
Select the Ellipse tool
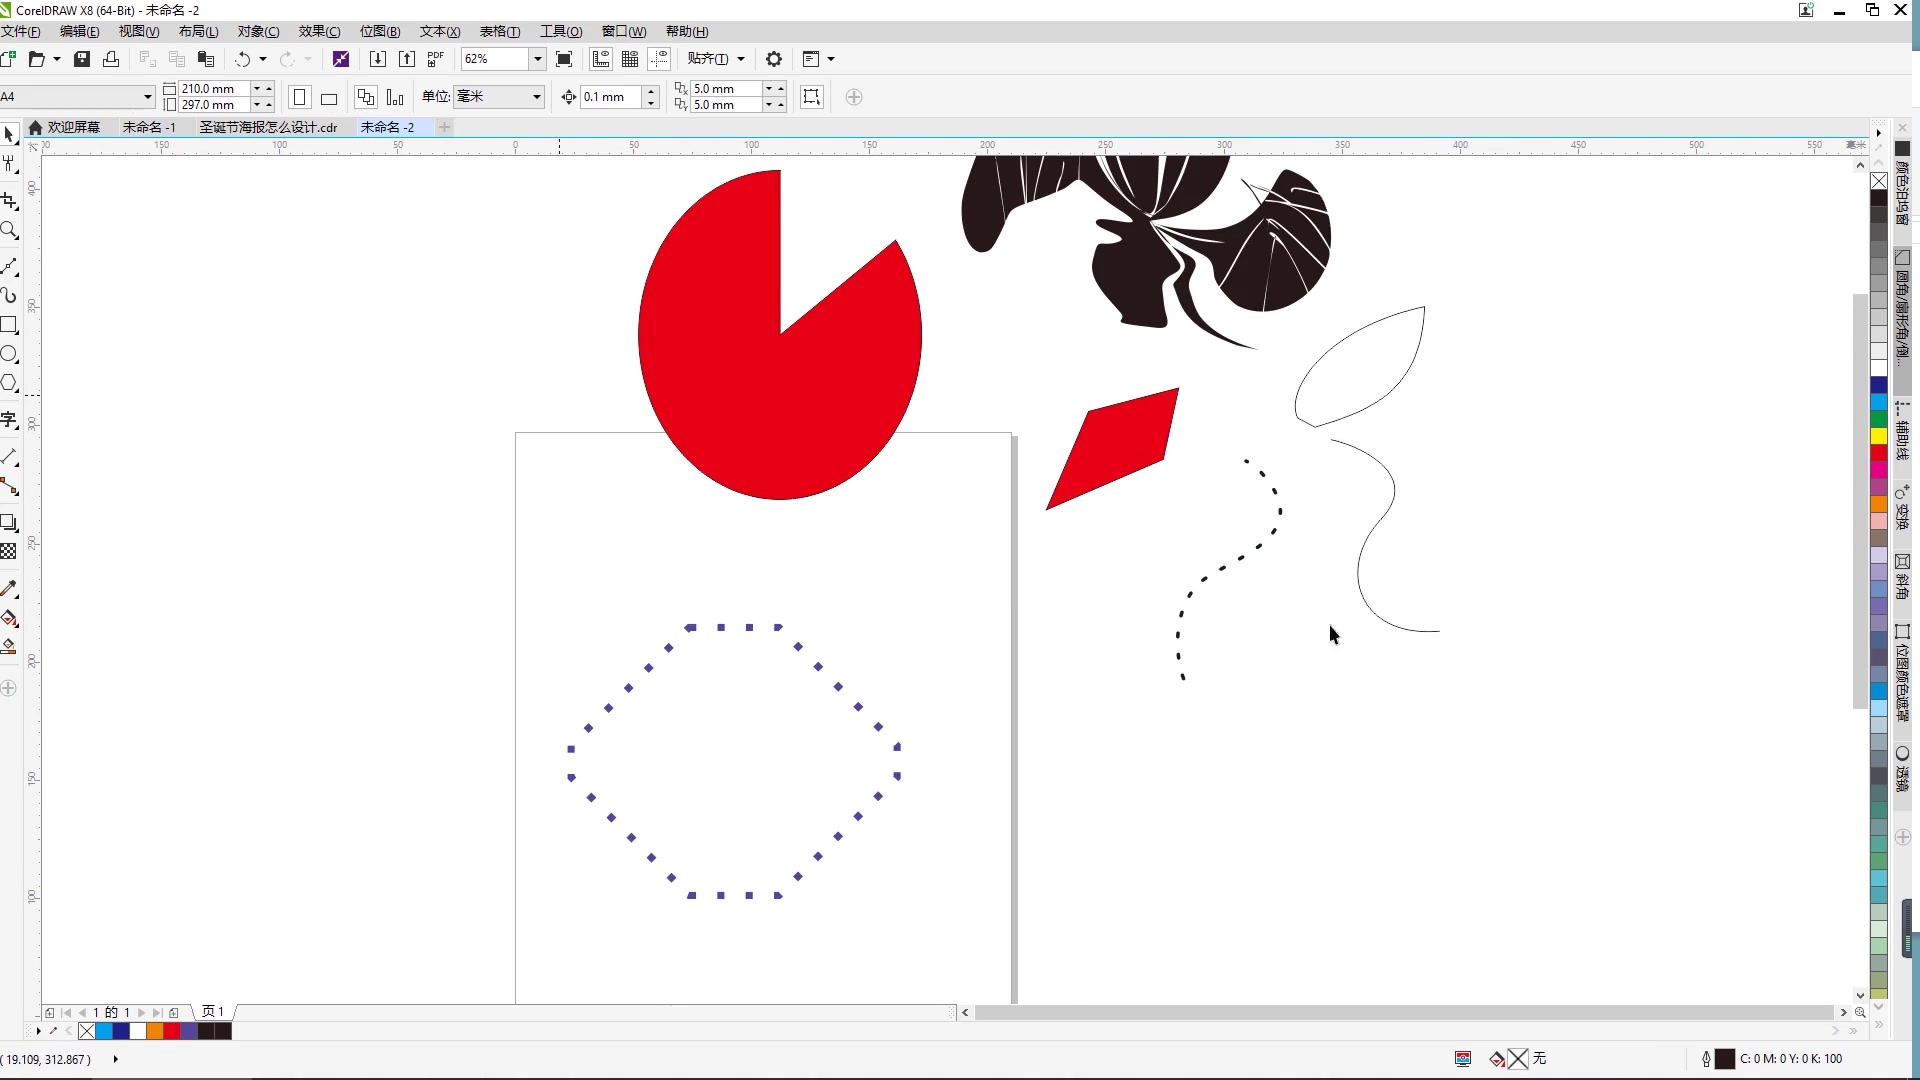coord(9,354)
